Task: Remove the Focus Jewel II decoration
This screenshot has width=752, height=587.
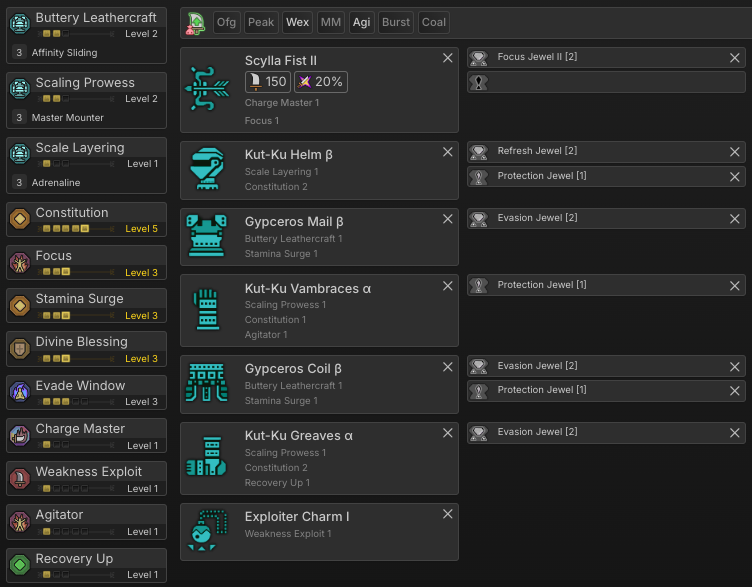Action: click(734, 58)
